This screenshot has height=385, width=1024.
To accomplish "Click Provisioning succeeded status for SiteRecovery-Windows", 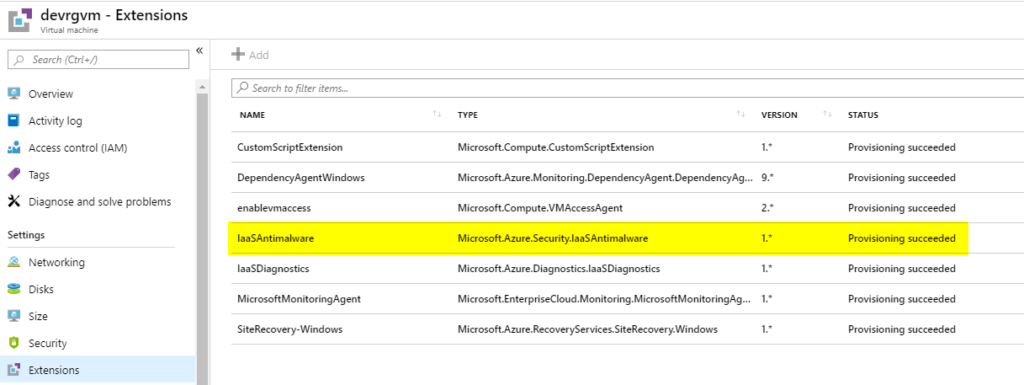I will (901, 329).
